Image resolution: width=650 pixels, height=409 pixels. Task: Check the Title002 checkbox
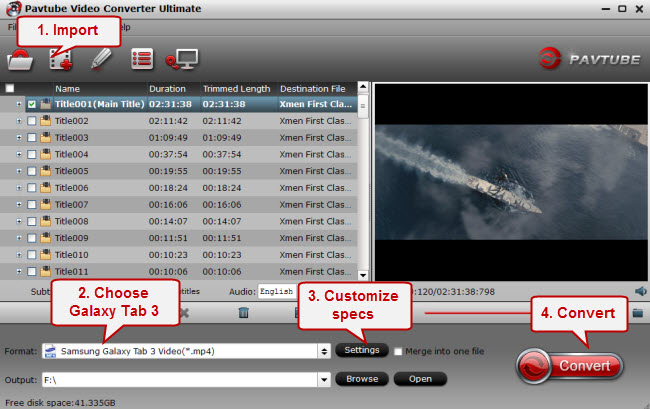[32, 121]
